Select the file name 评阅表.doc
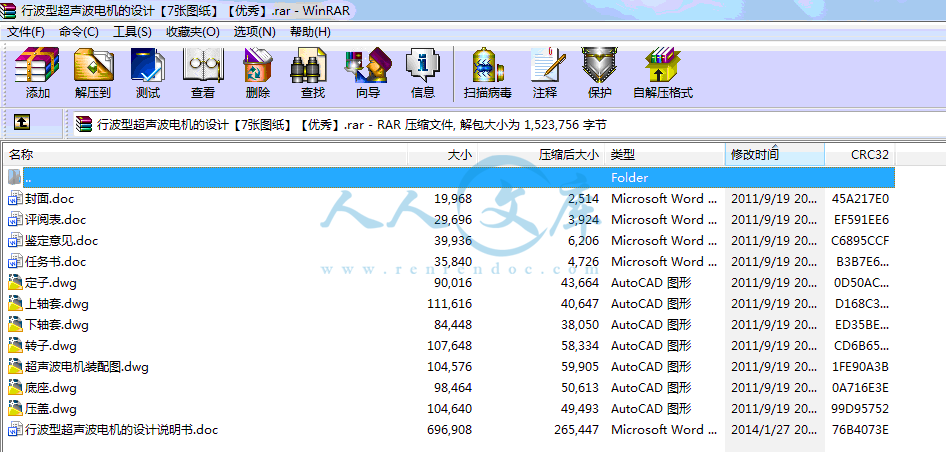The image size is (946, 452). coord(56,220)
